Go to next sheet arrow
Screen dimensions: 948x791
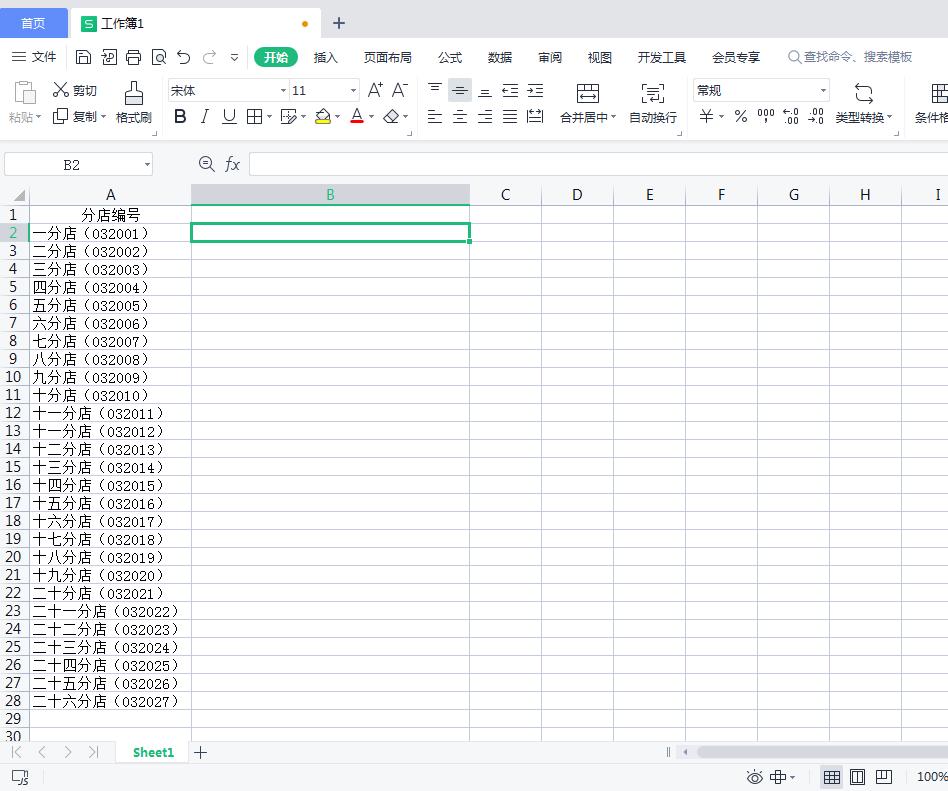coord(68,752)
